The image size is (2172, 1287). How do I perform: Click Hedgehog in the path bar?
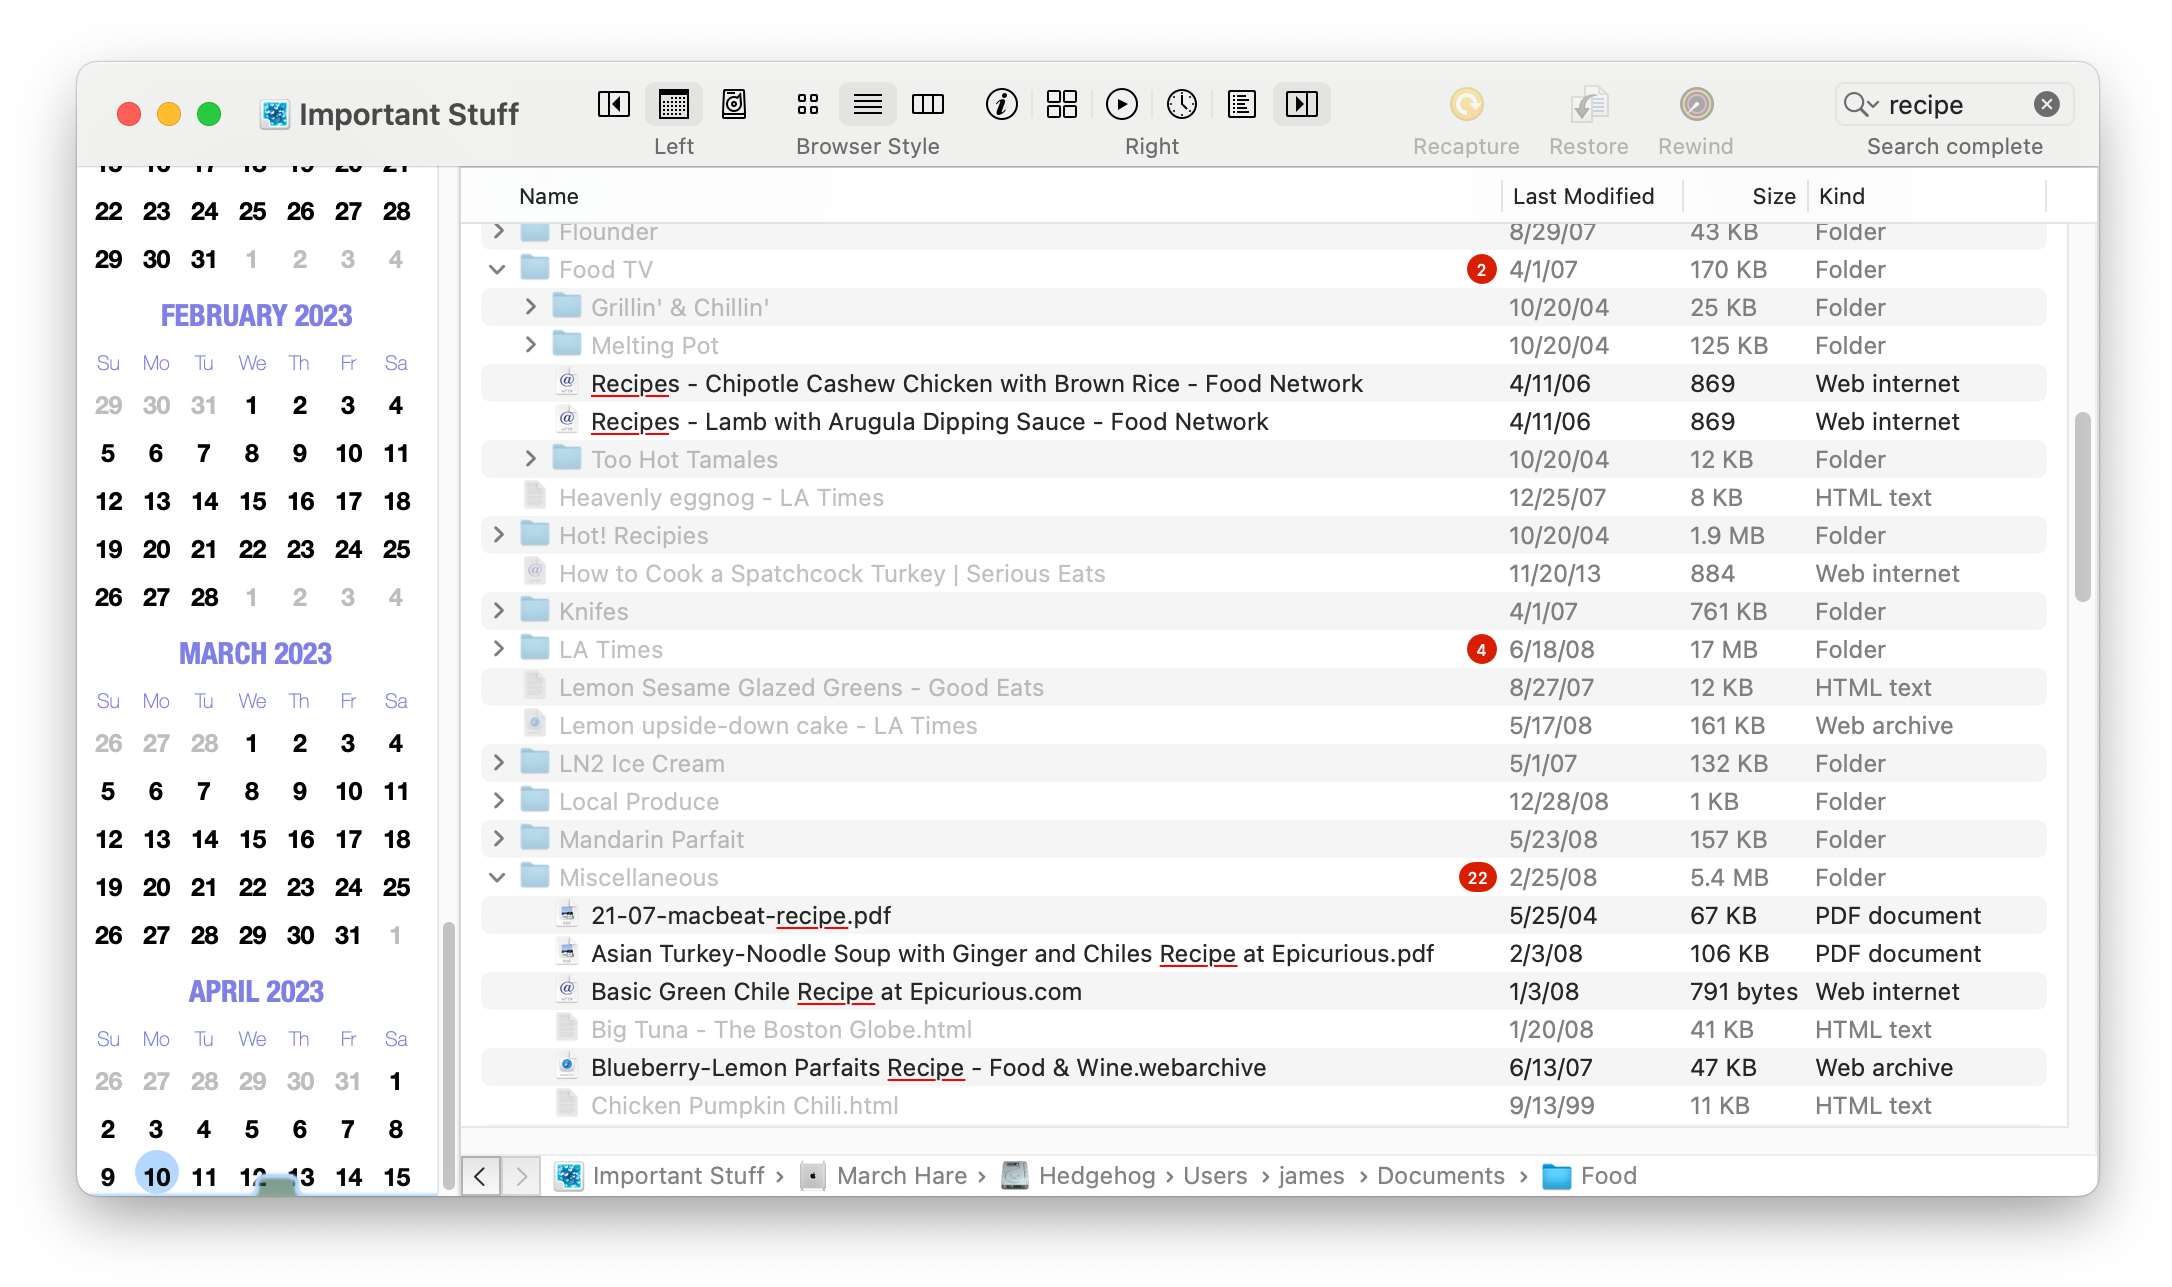tap(1078, 1176)
